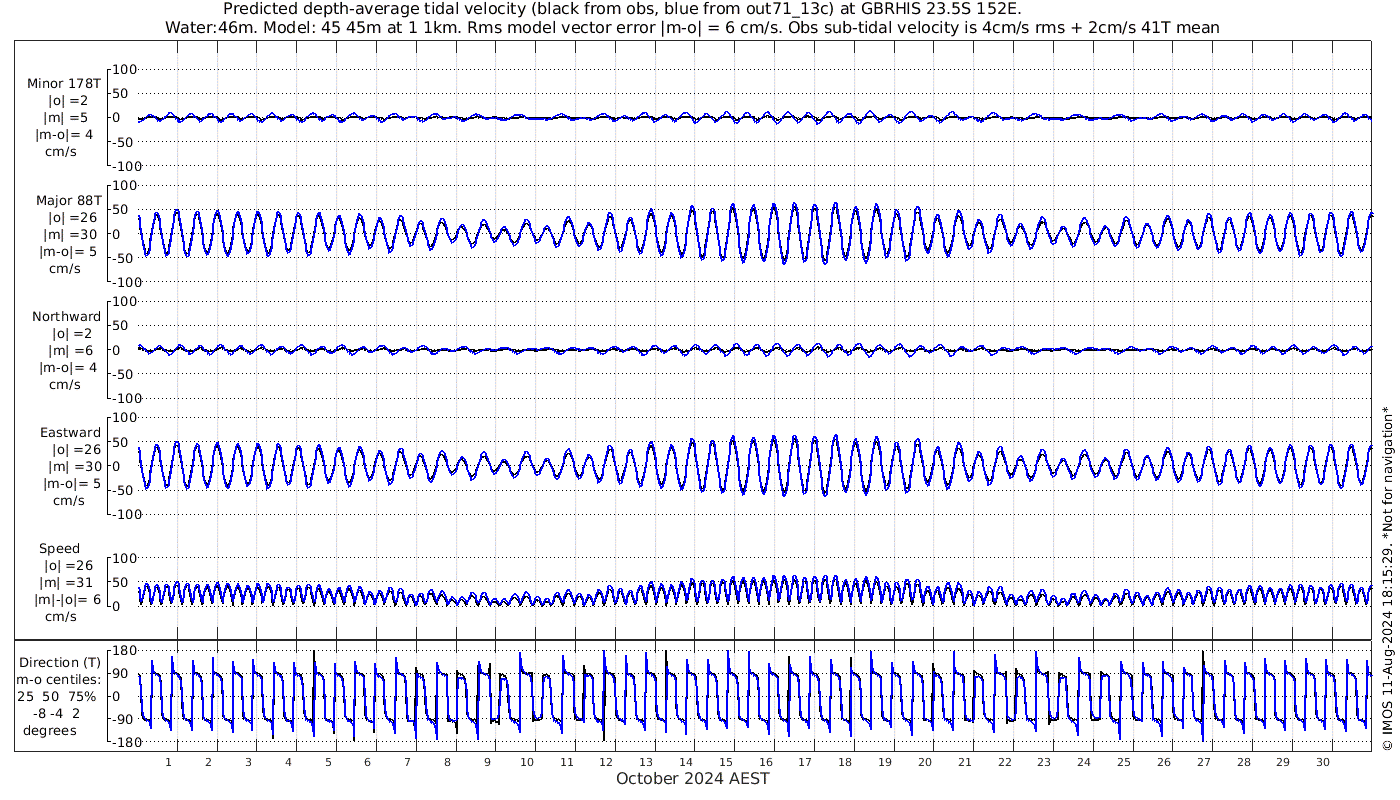1400x800 pixels.
Task: Click day tick '20' on the date axis
Action: point(925,762)
